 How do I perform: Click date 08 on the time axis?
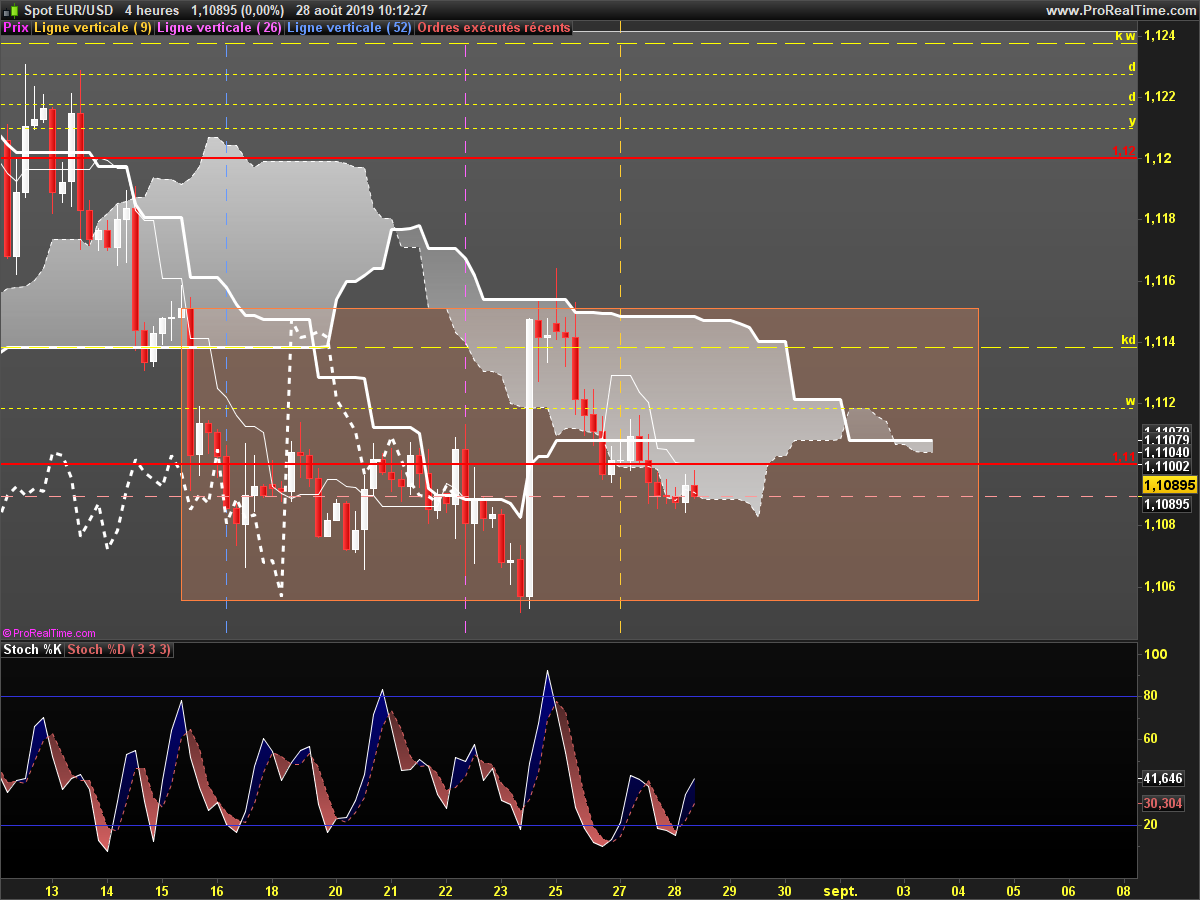[1123, 890]
